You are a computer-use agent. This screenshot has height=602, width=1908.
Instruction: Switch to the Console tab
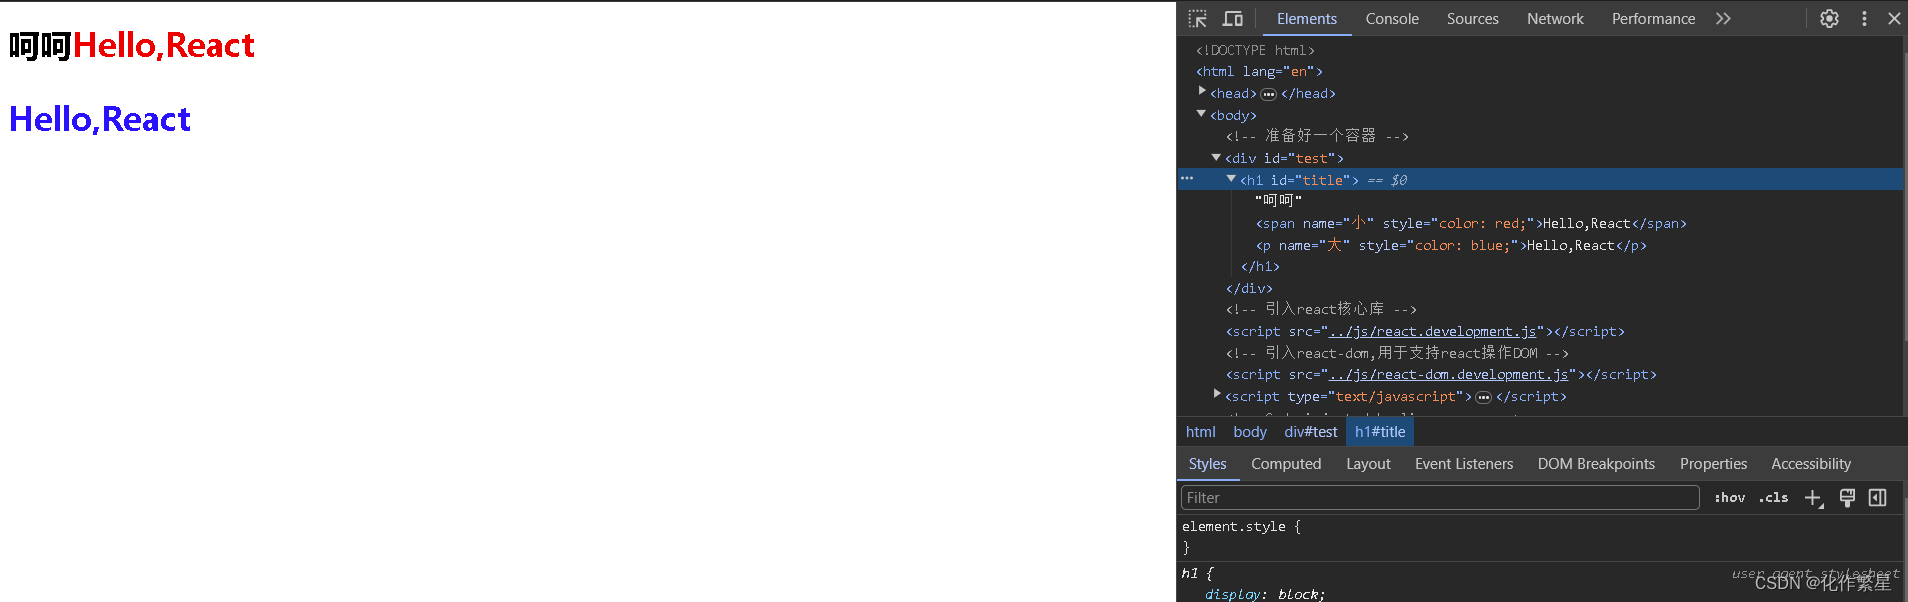(1392, 19)
